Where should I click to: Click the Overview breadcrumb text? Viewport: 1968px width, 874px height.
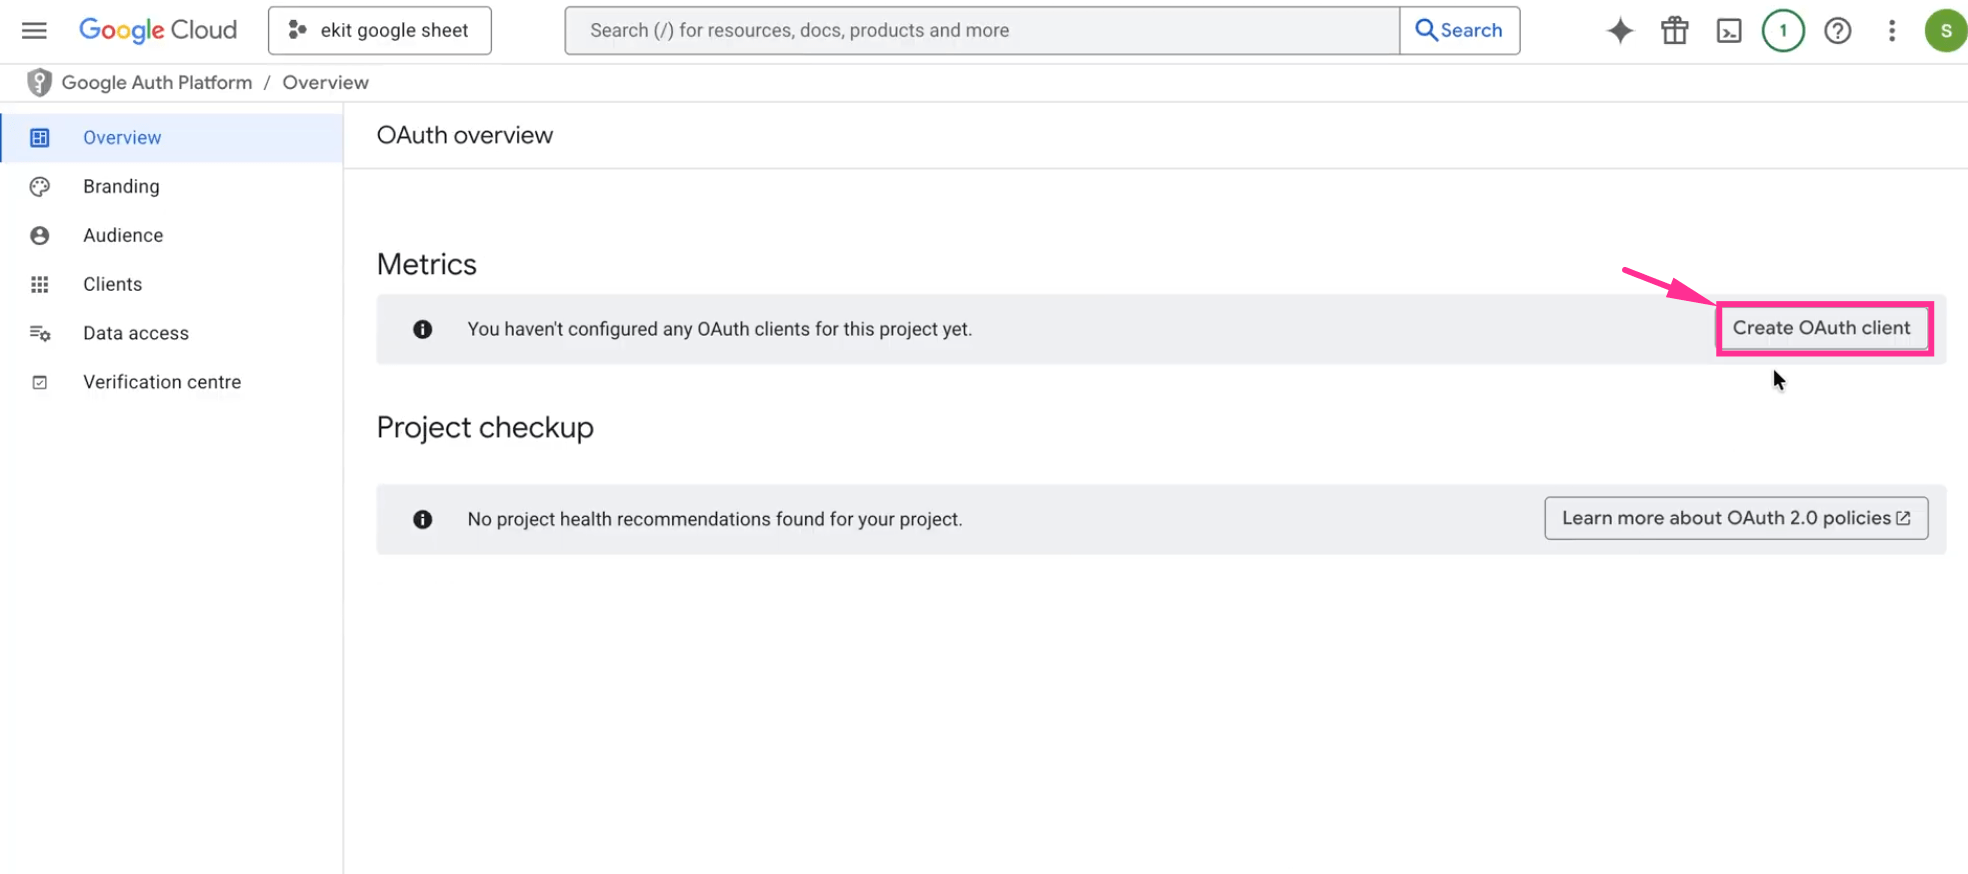point(325,83)
